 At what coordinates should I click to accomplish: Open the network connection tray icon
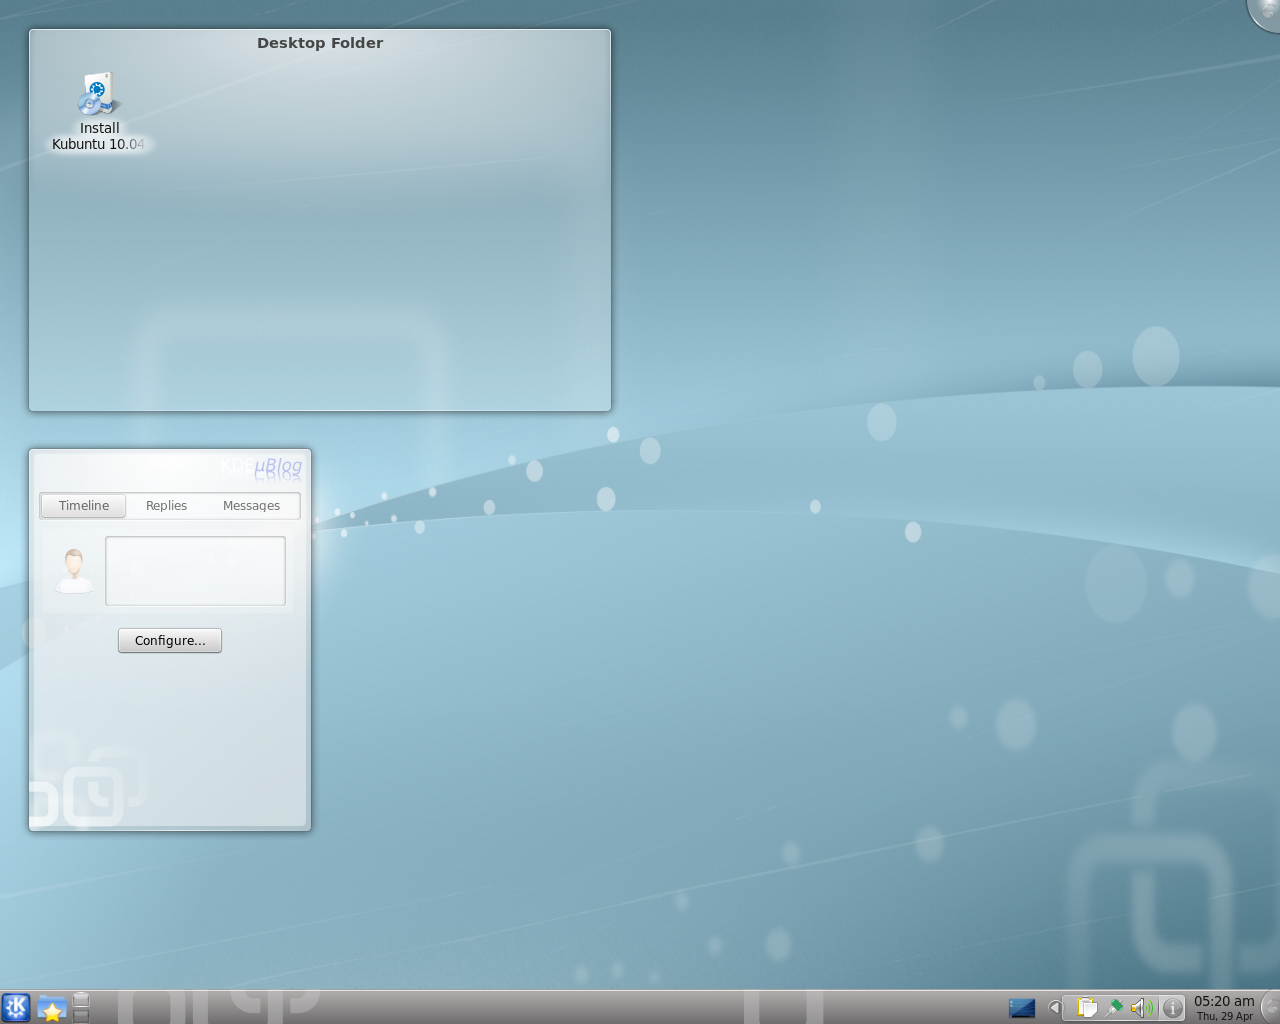click(1114, 1008)
